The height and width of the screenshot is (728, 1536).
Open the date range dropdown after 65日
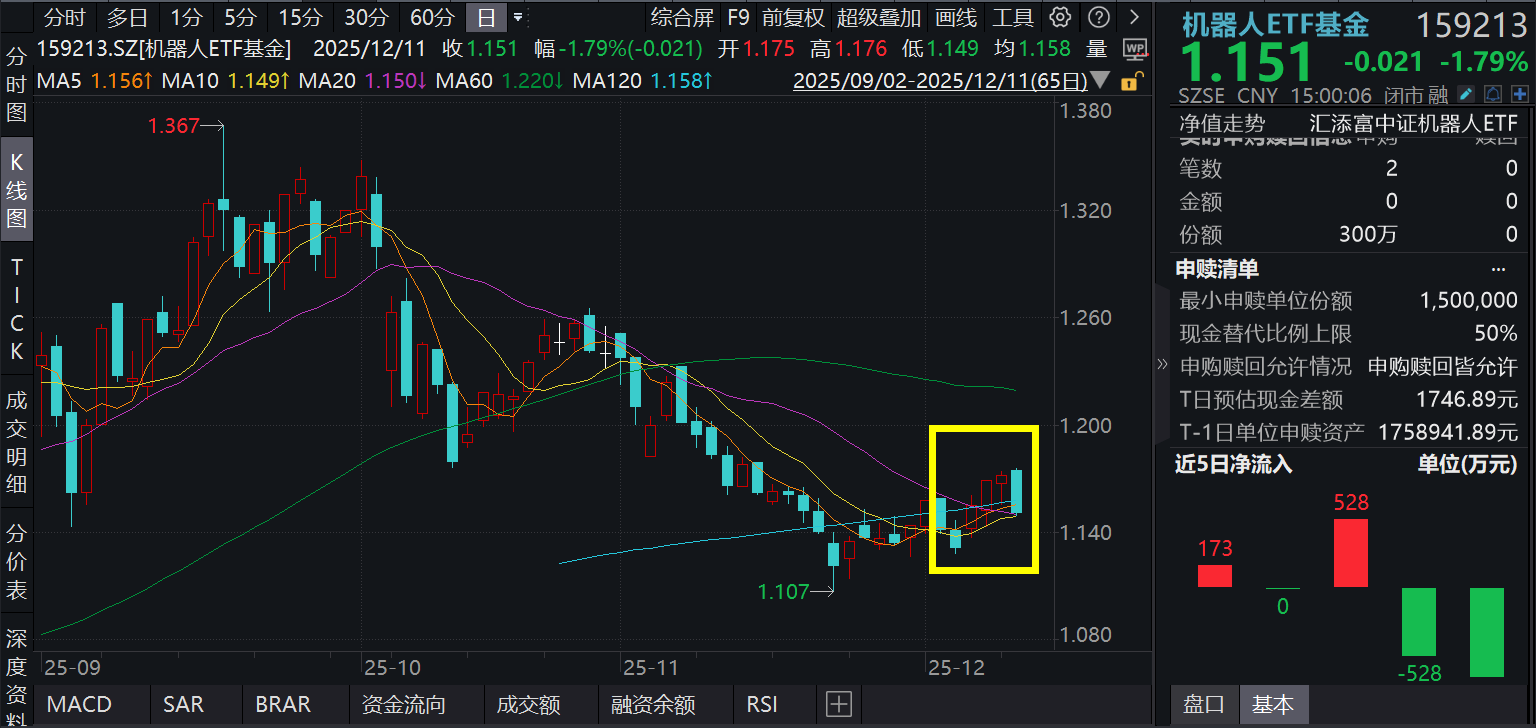(x=1101, y=79)
